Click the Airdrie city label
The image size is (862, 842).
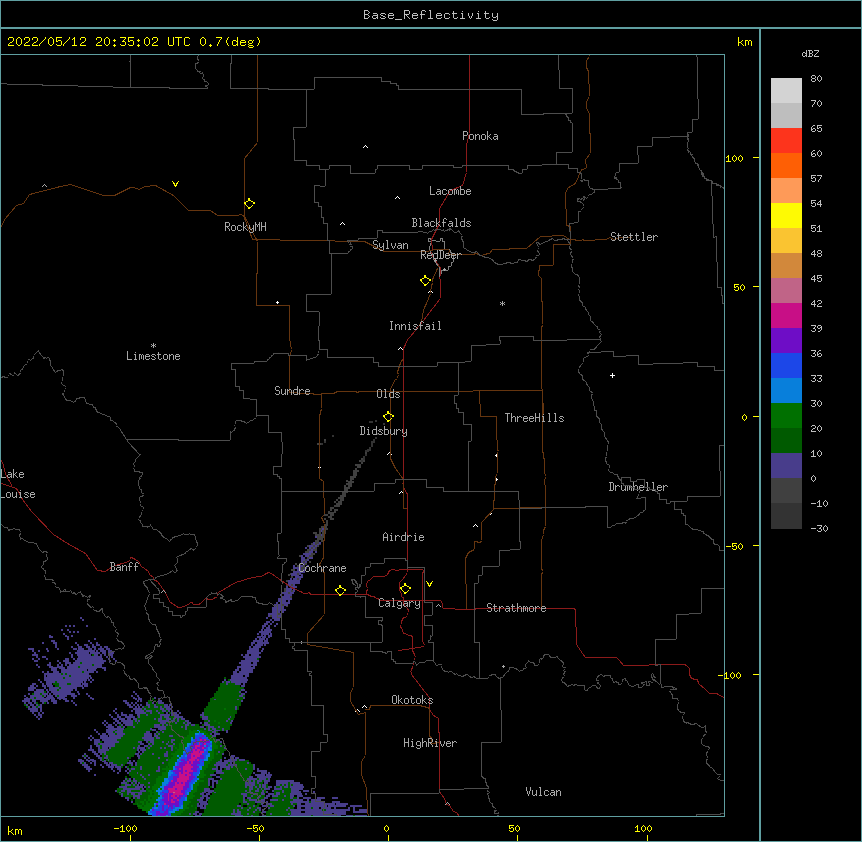click(403, 537)
